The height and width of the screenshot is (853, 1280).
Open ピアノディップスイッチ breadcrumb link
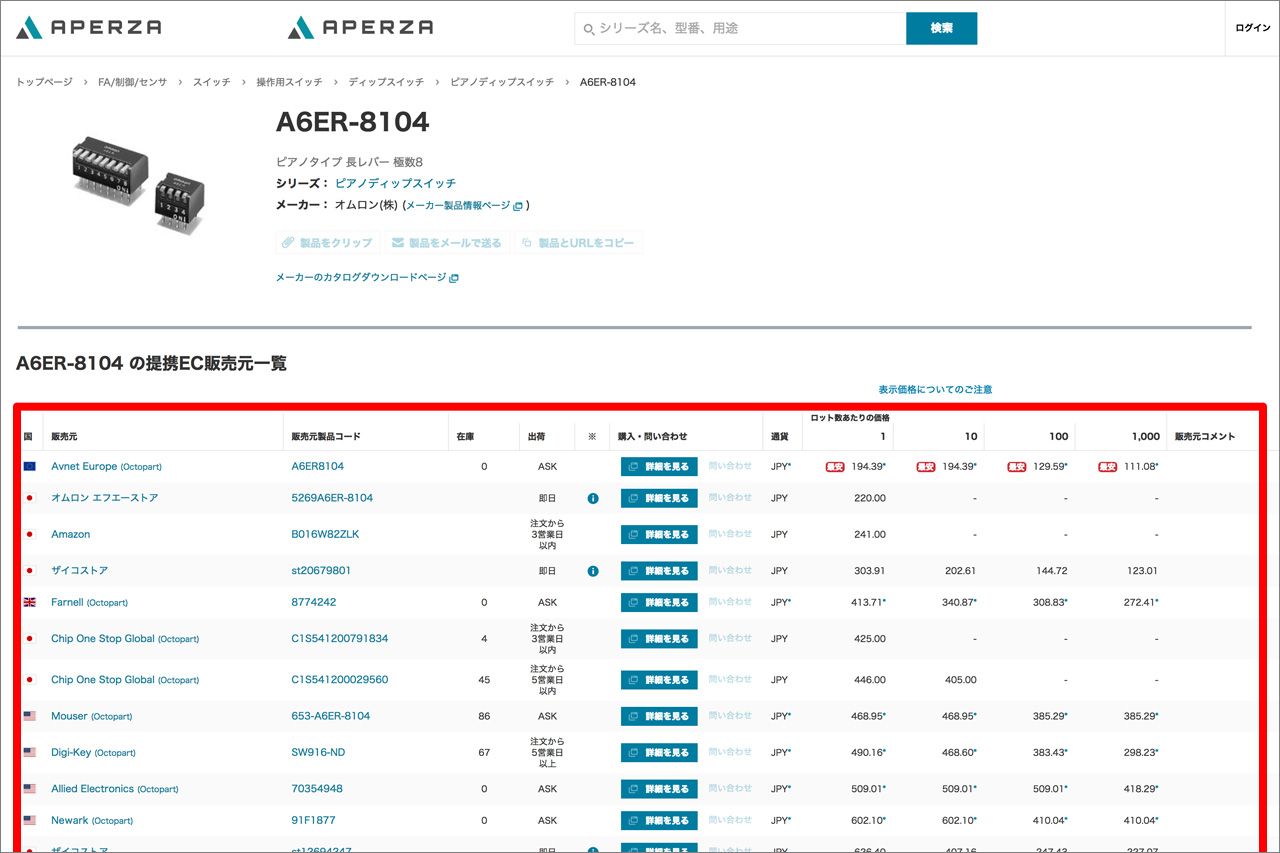502,82
